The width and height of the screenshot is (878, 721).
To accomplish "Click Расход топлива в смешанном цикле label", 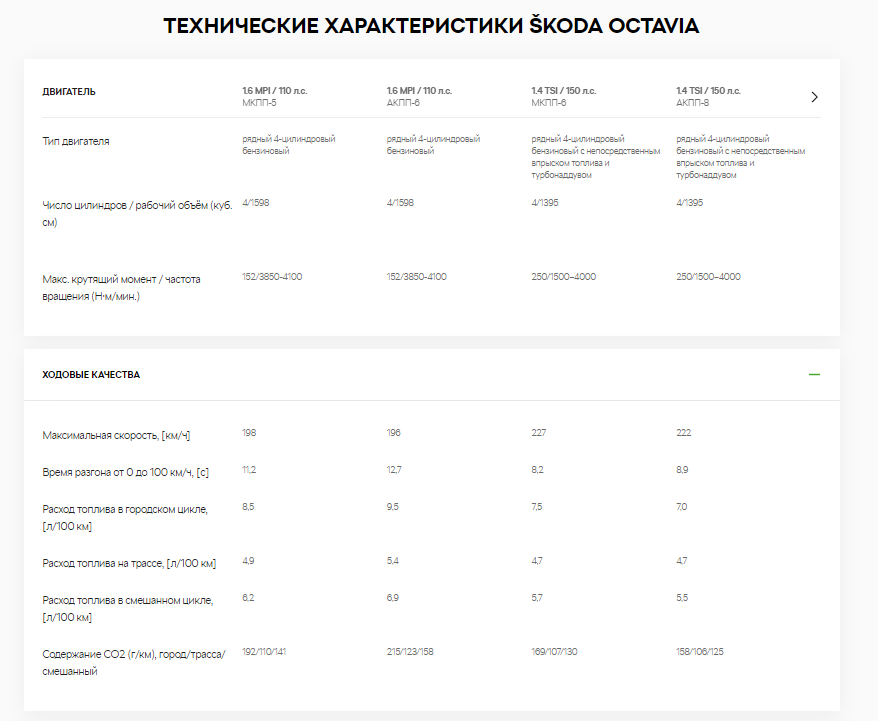I will pos(128,608).
